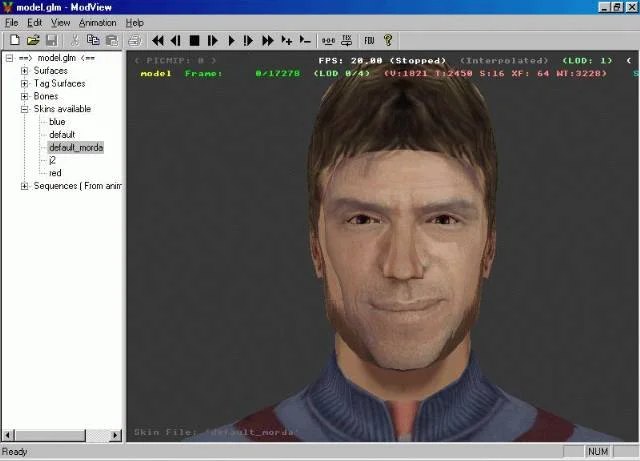640x461 pixels.
Task: Select the Surfaces tree label
Action: 51,71
